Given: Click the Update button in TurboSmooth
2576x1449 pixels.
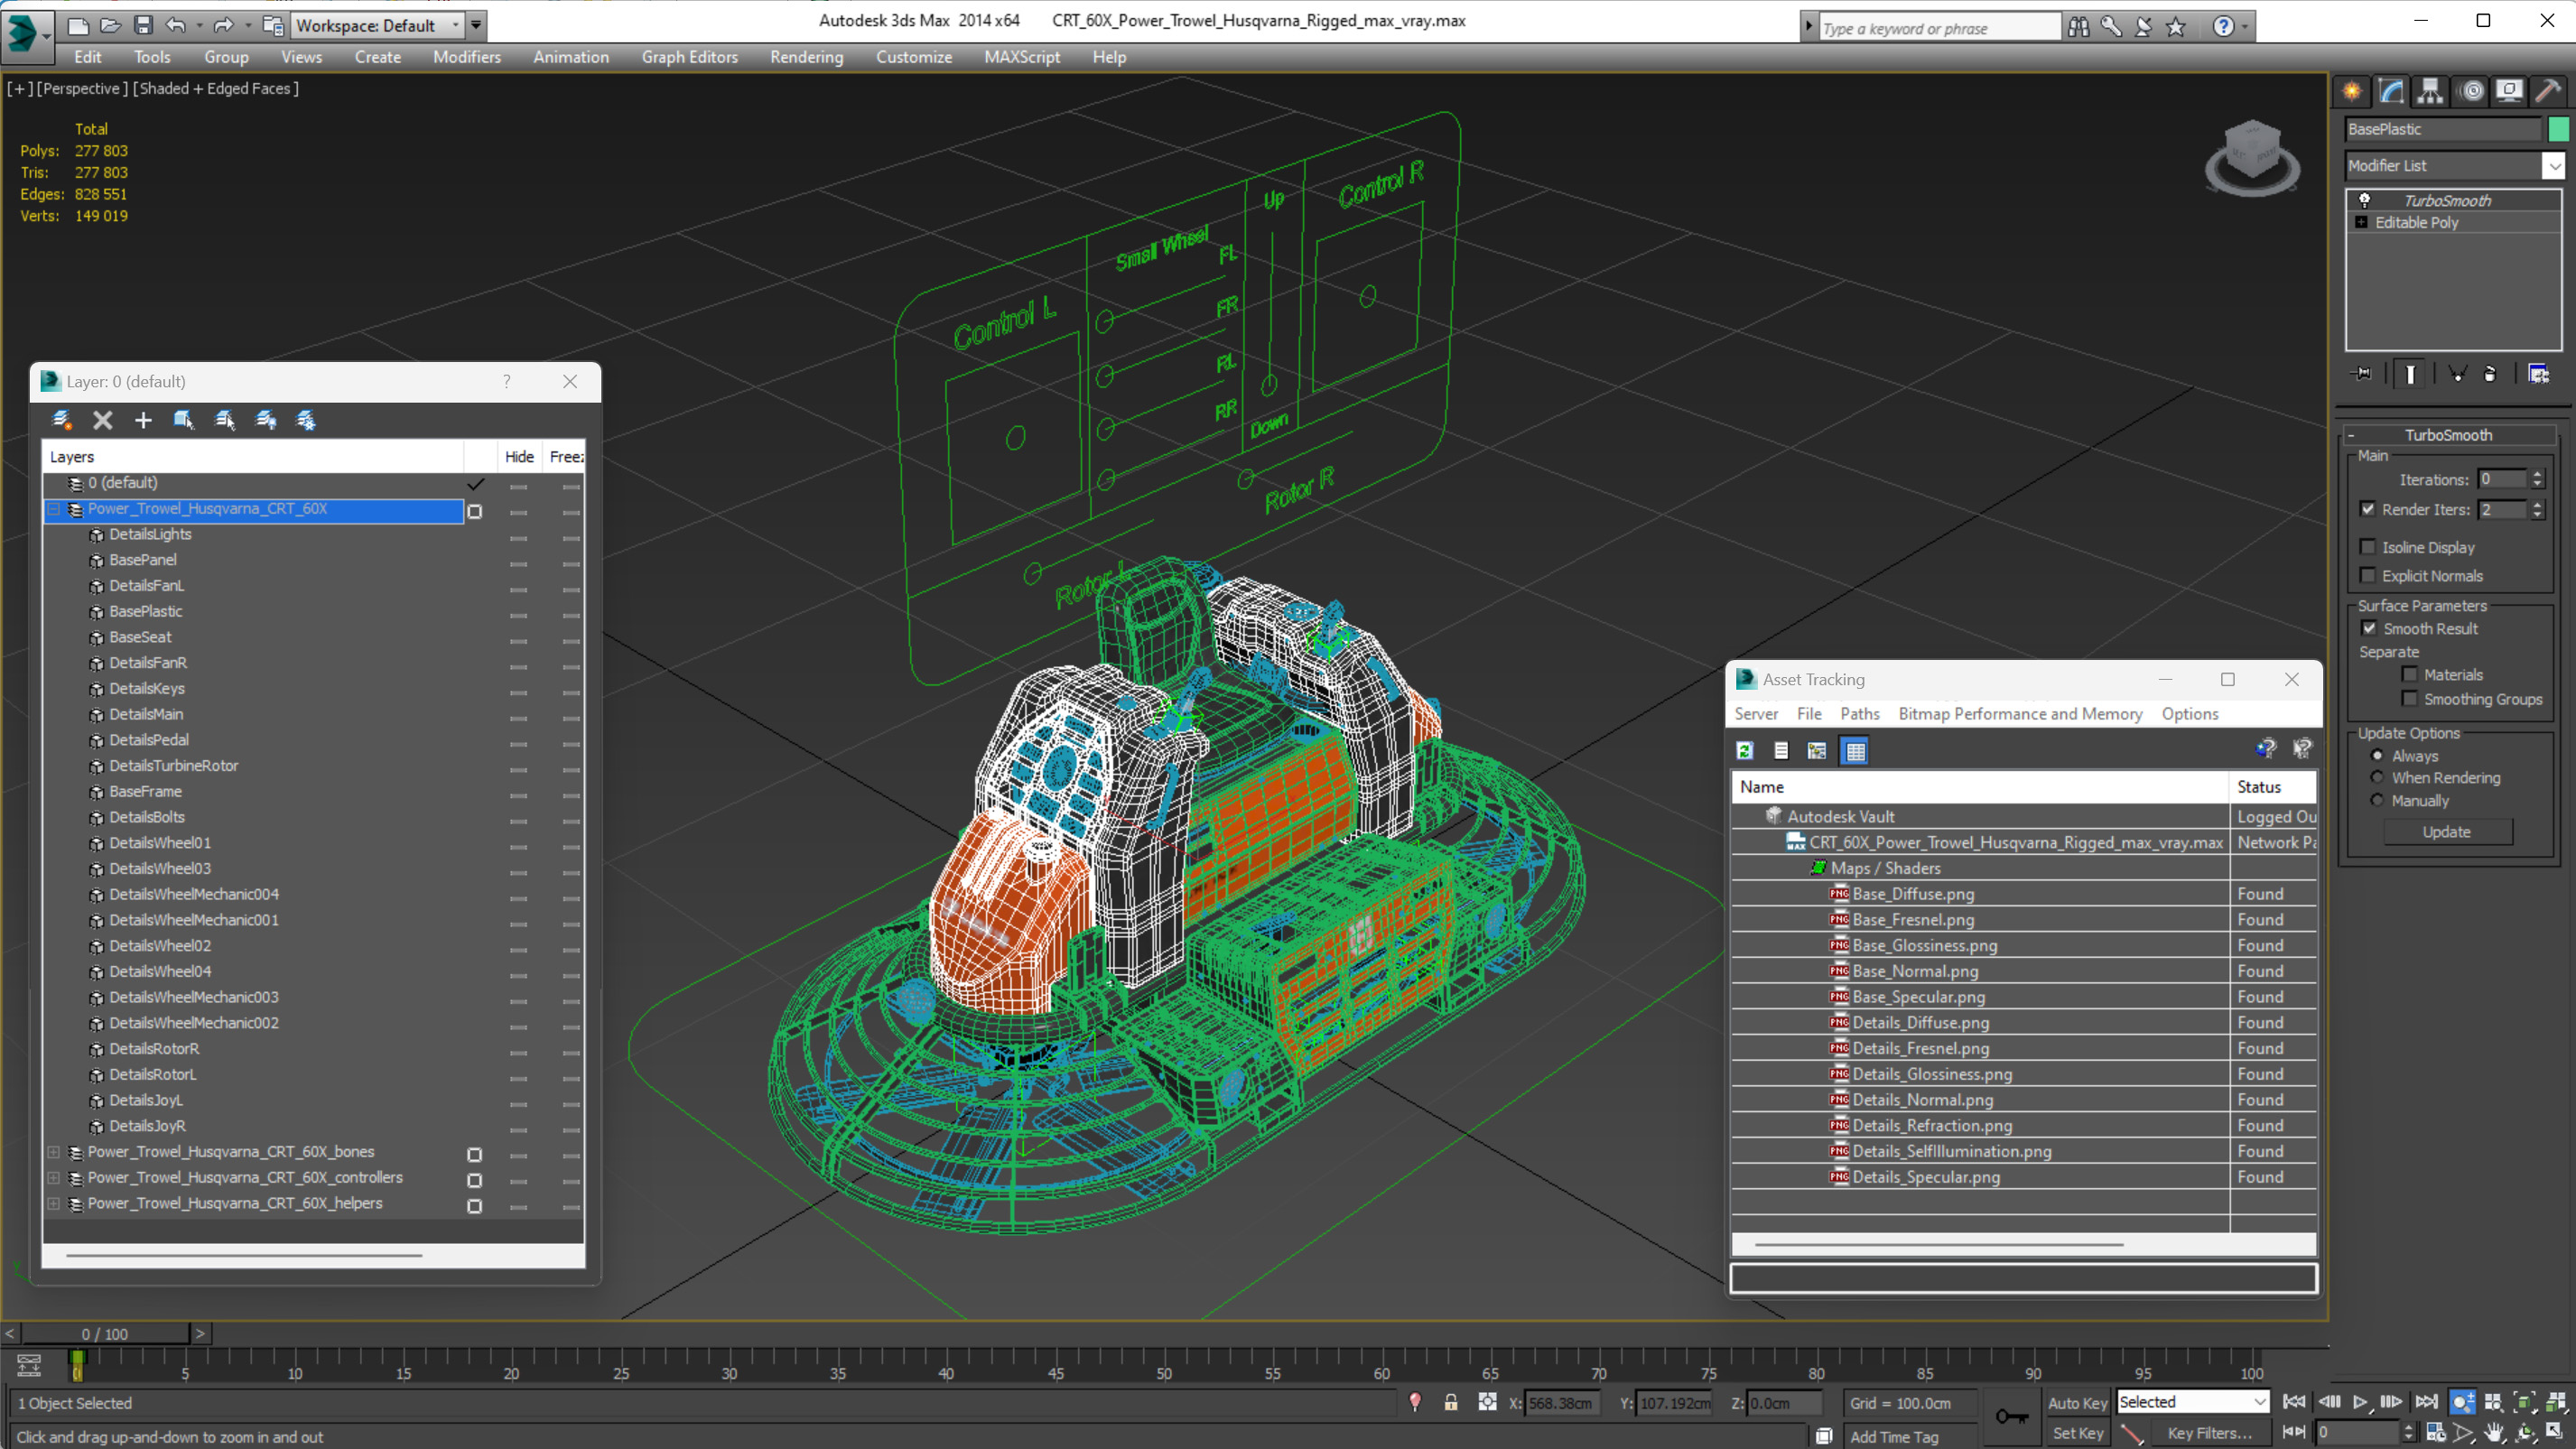Looking at the screenshot, I should pyautogui.click(x=2446, y=832).
